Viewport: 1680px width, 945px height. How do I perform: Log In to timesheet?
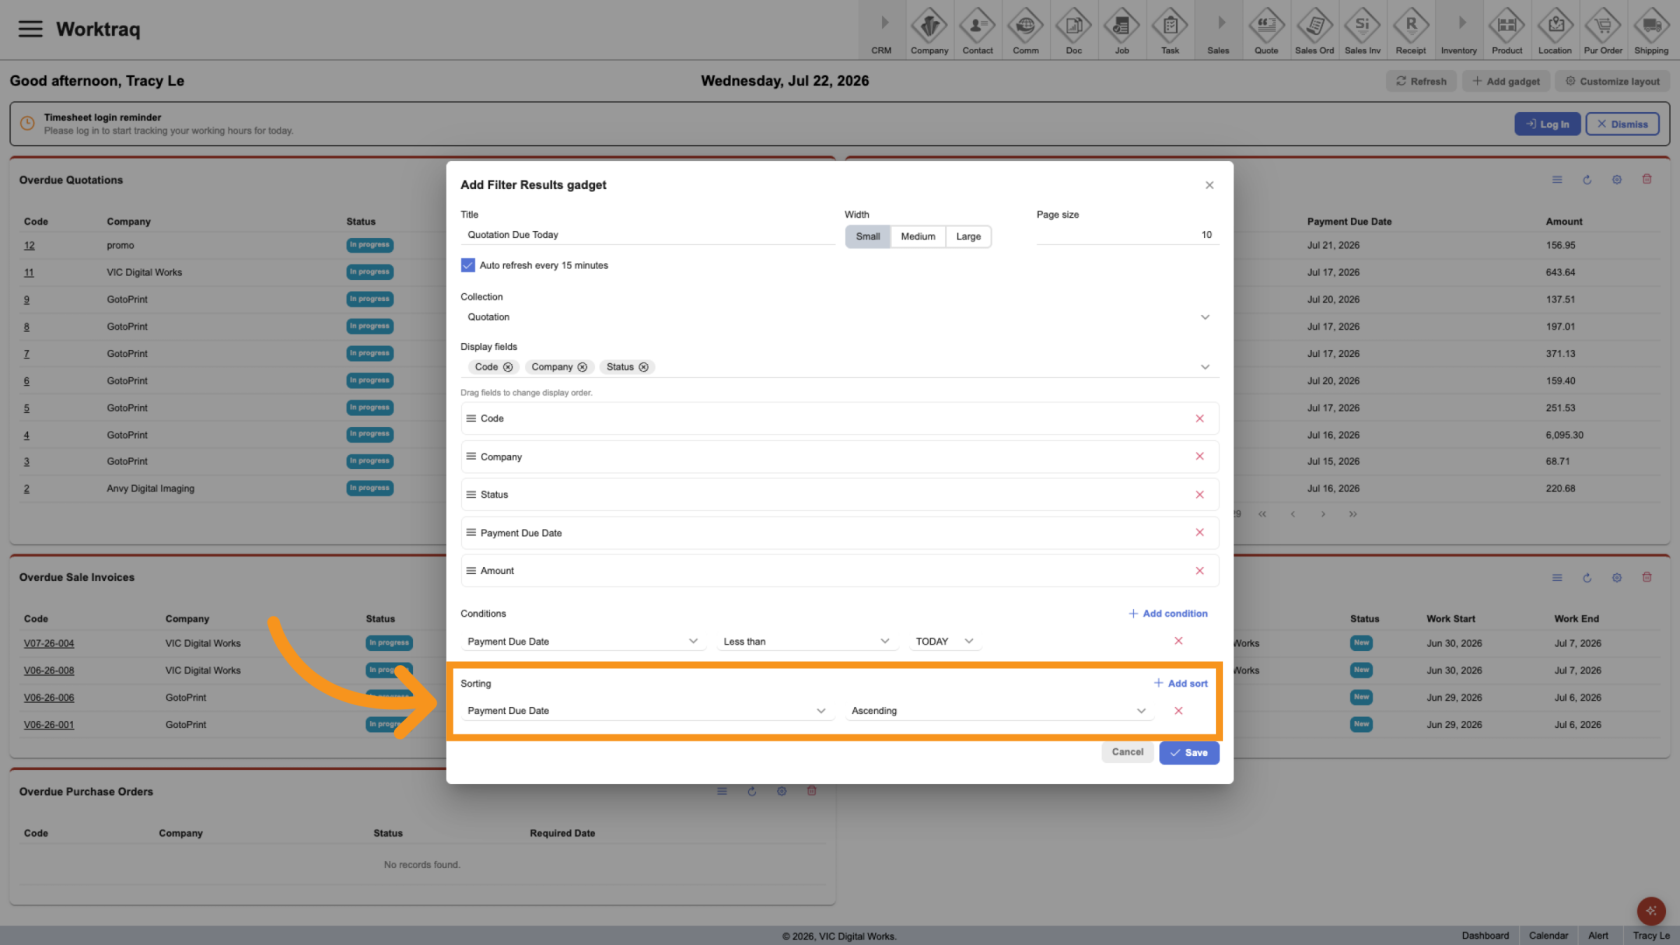coord(1547,124)
